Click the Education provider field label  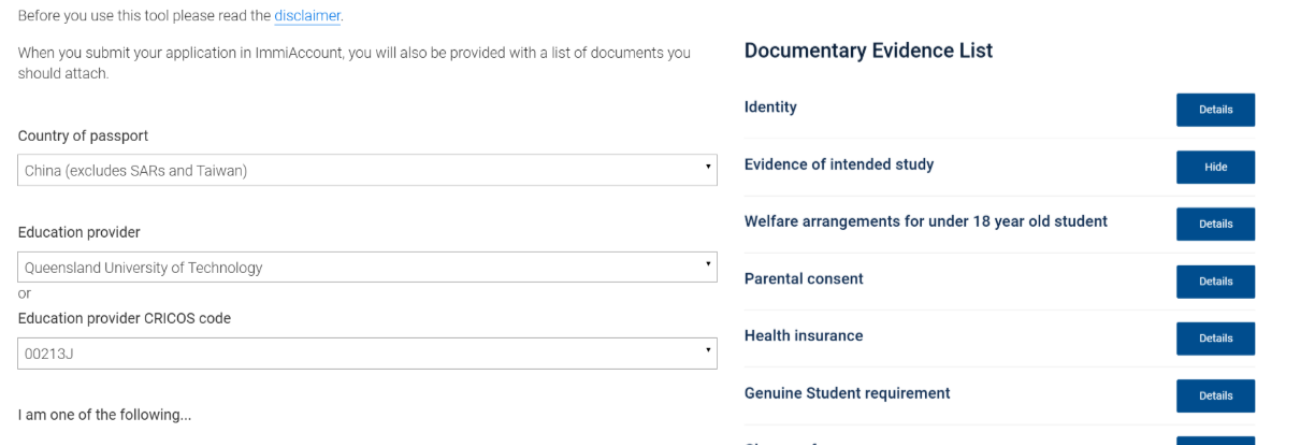(x=79, y=232)
